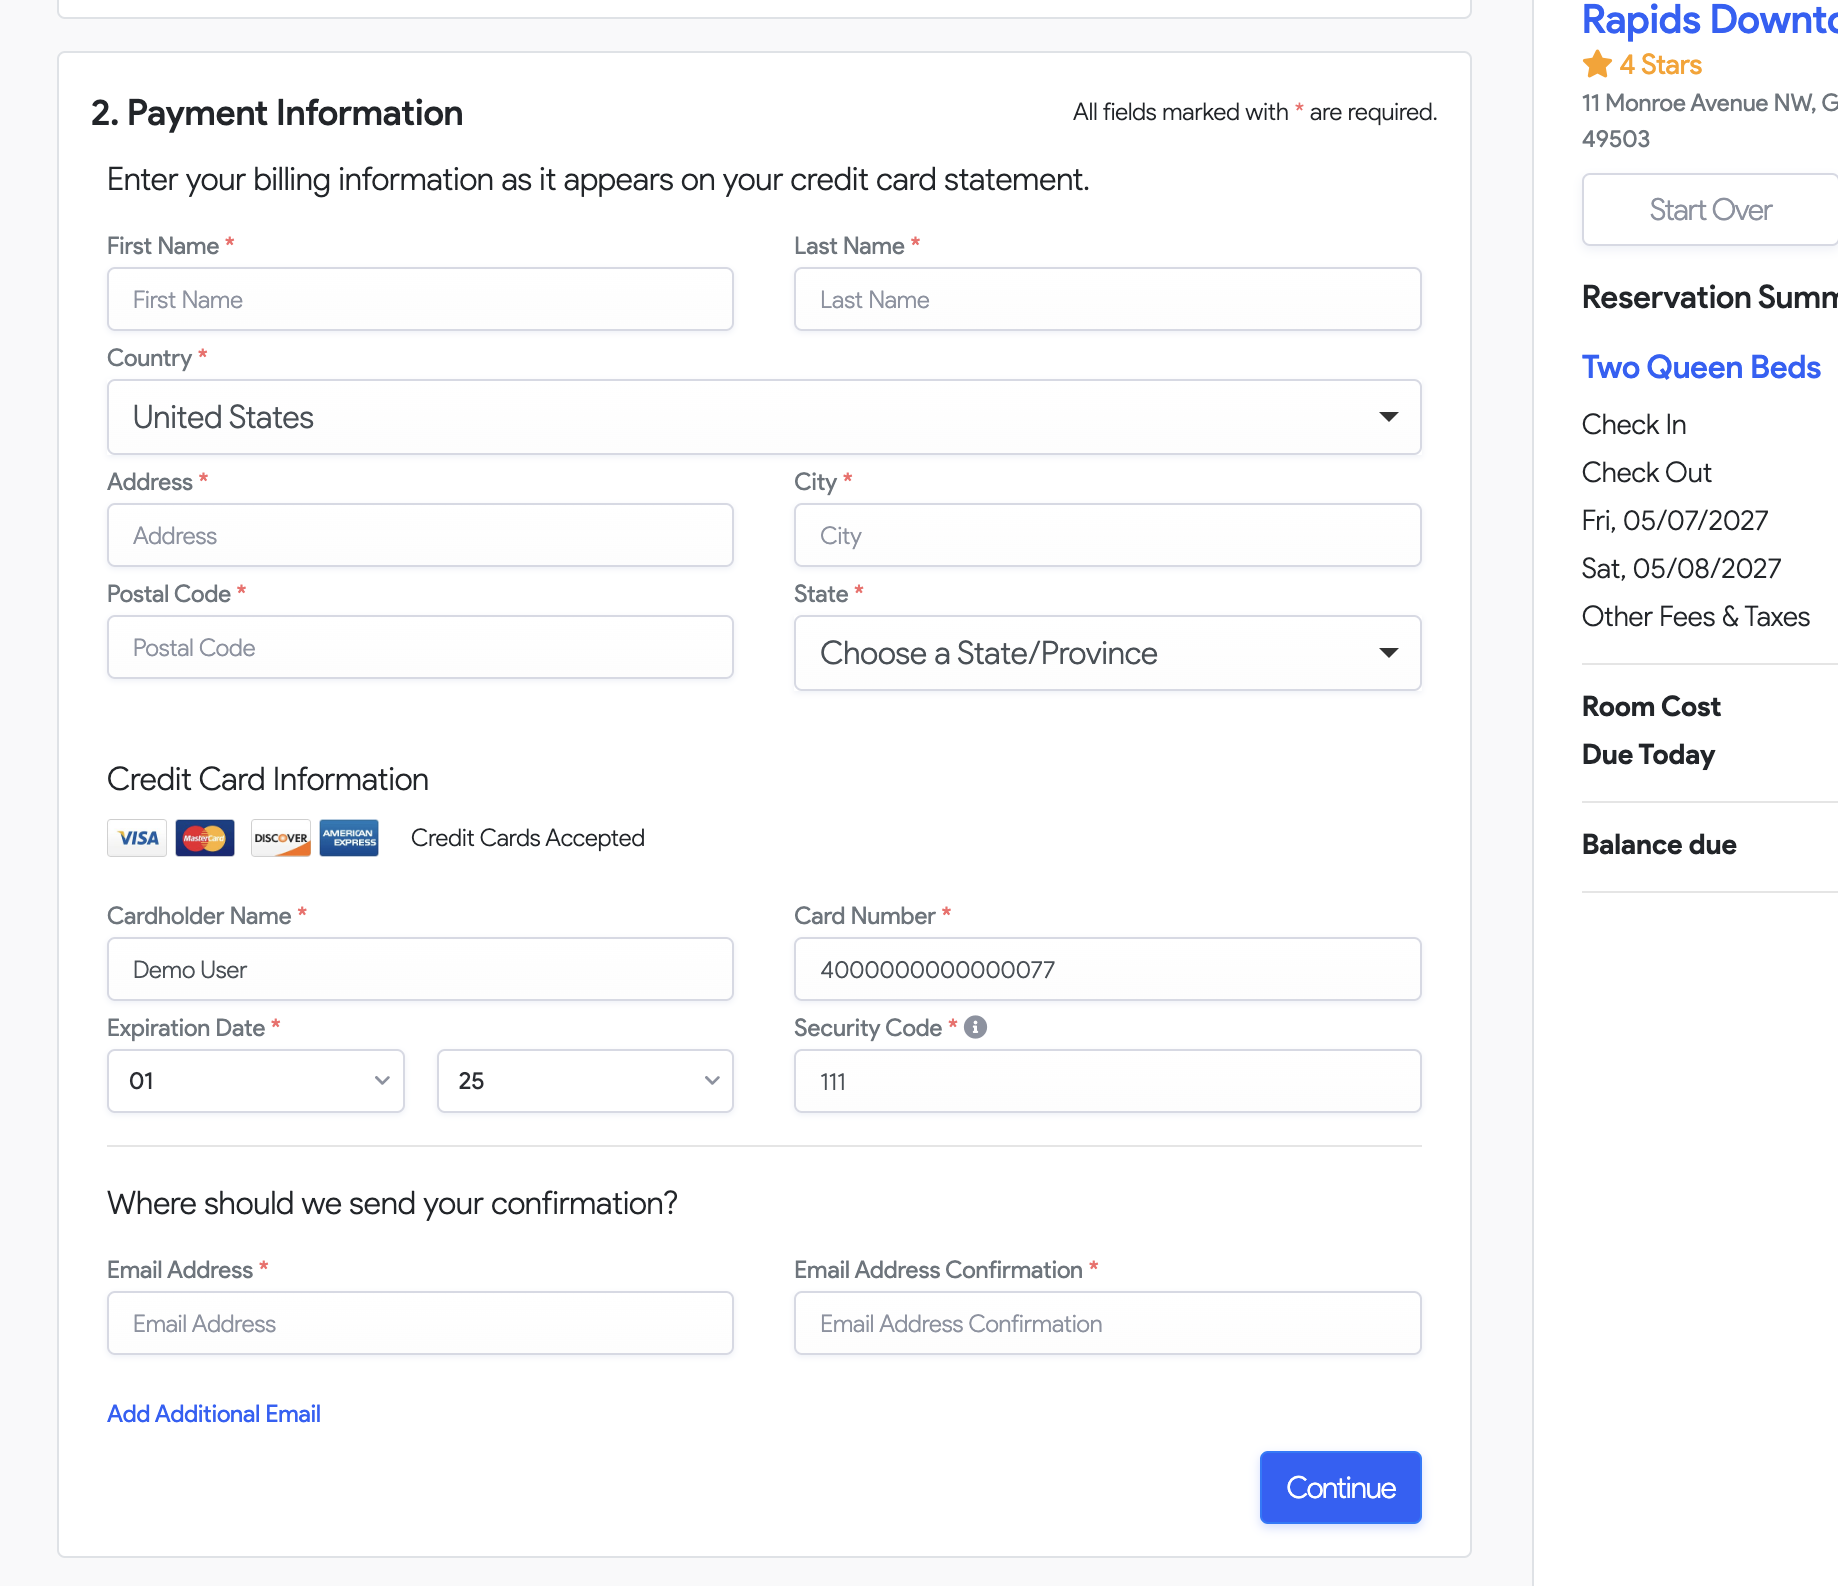Select the Card Number input field
The image size is (1838, 1586).
click(x=1107, y=969)
